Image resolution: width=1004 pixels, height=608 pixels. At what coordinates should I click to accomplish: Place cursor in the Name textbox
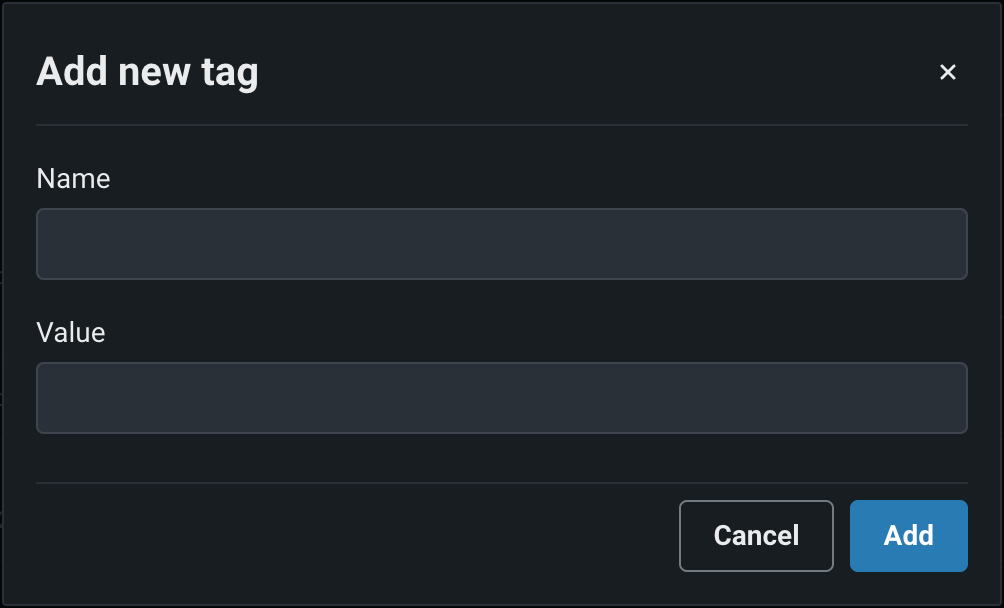click(501, 244)
